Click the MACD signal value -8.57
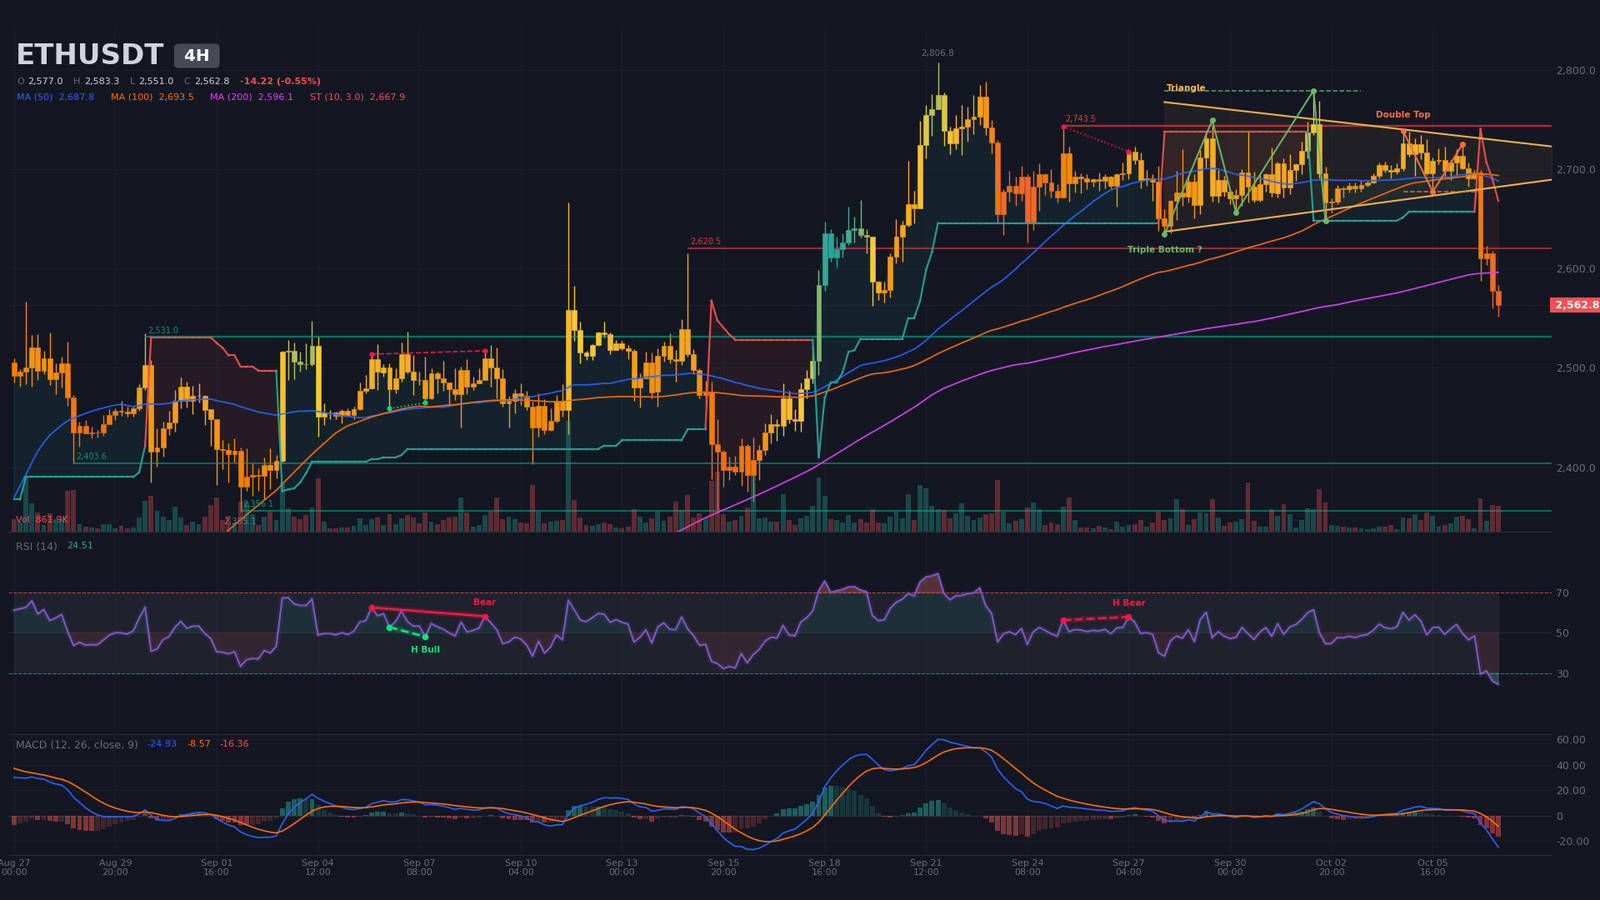 coord(199,744)
